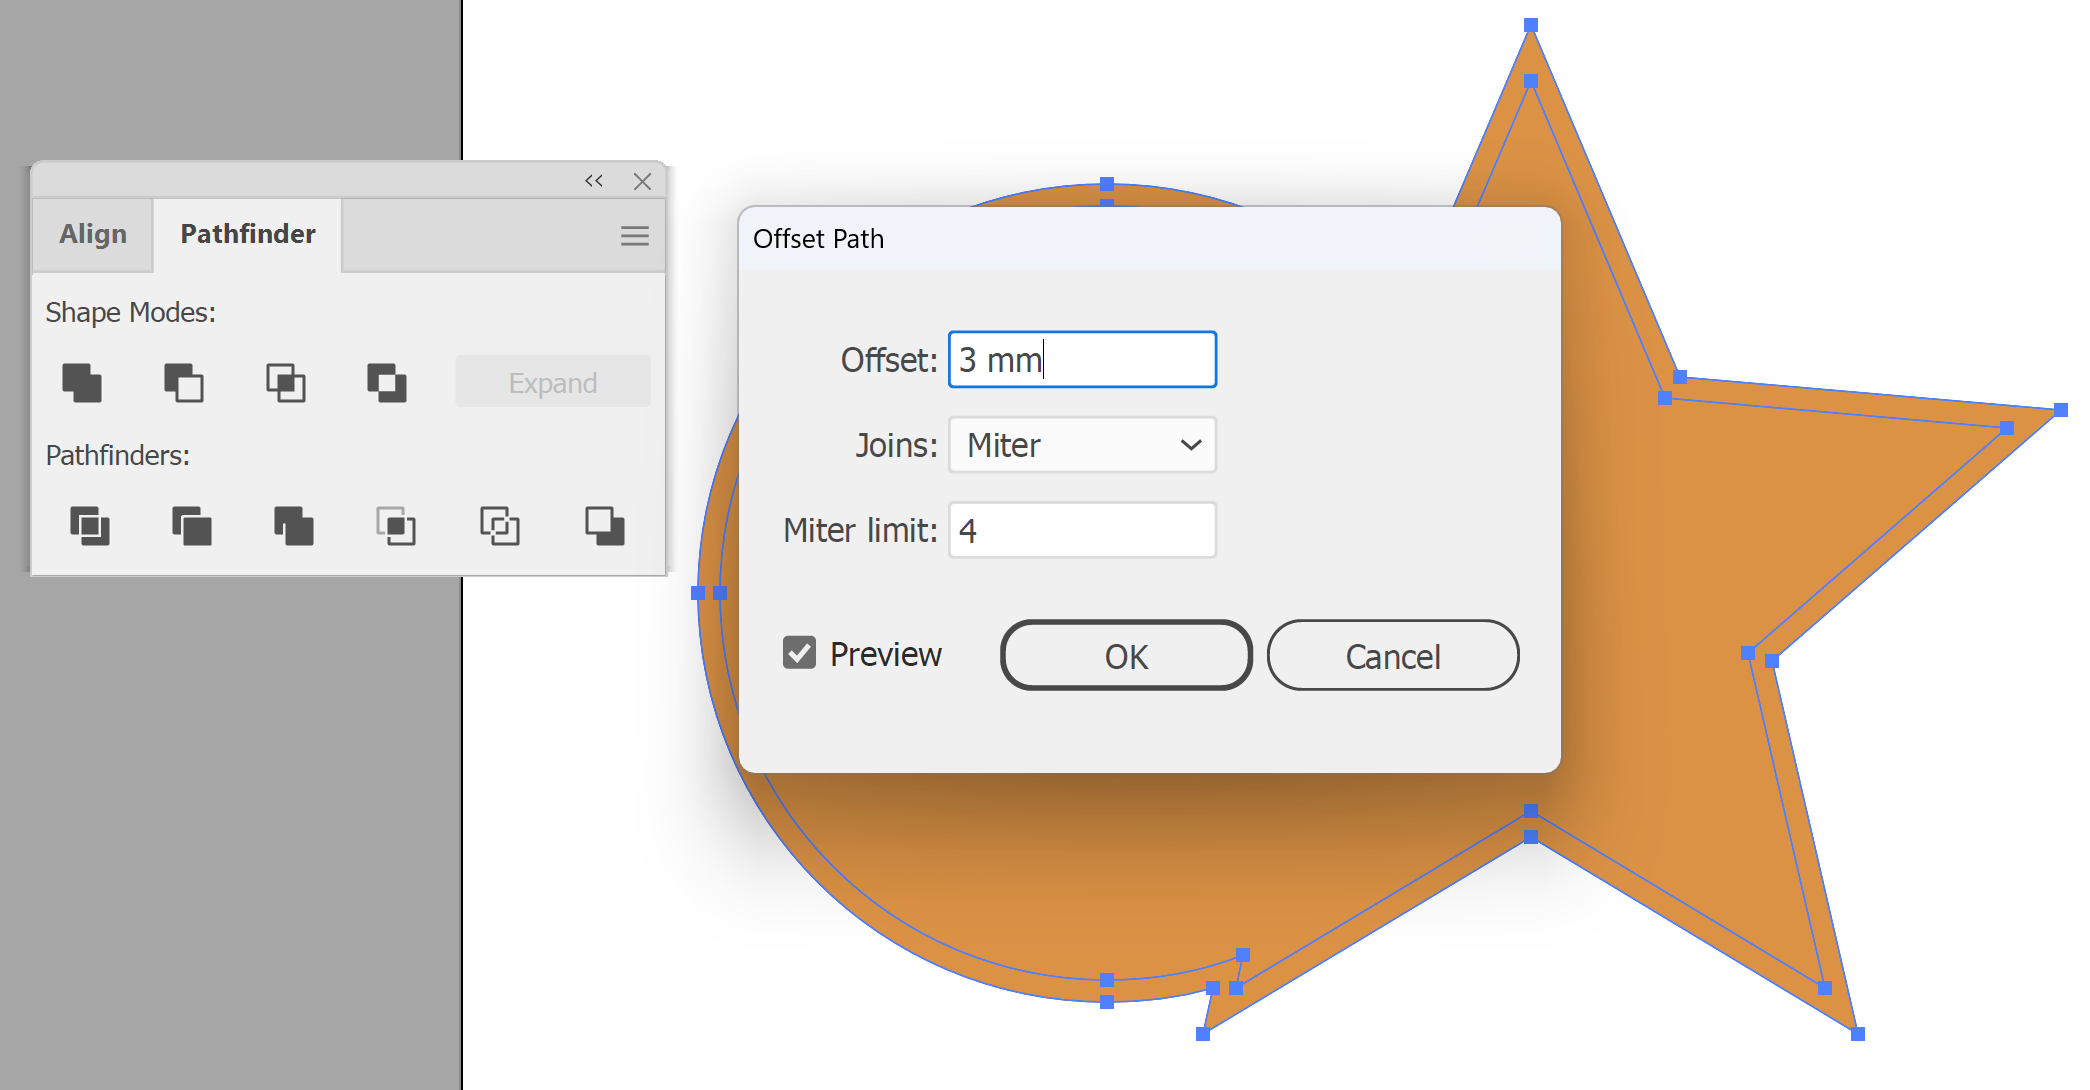Click the Offset input field
This screenshot has width=2090, height=1090.
[x=1082, y=360]
